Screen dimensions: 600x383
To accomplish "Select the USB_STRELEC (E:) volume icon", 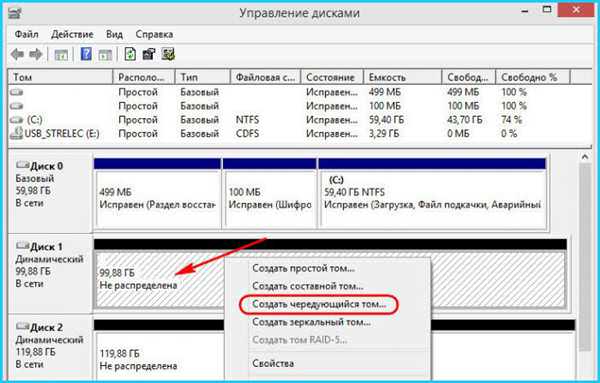I will pyautogui.click(x=16, y=134).
